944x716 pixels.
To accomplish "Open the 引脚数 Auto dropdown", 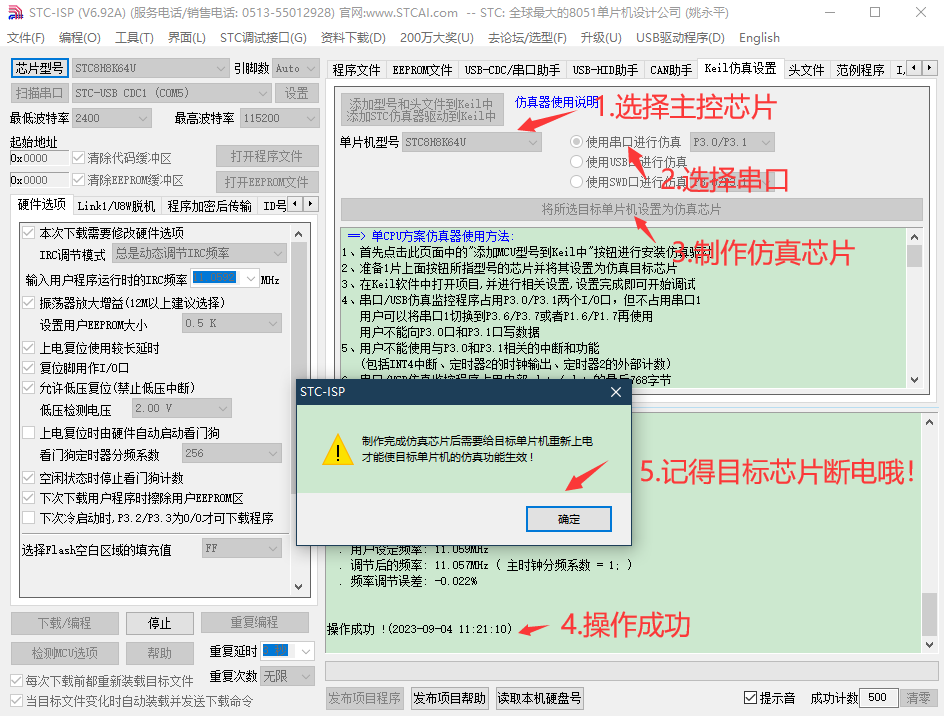I will pos(296,68).
